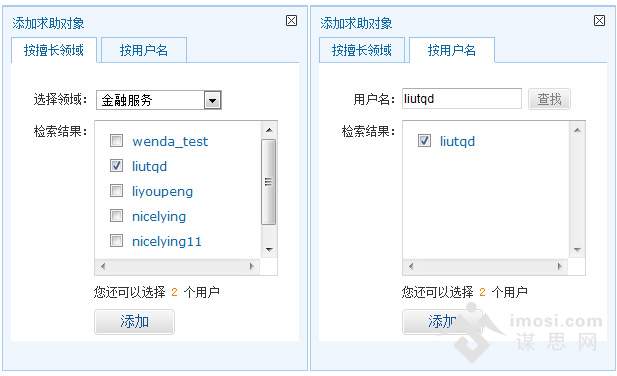Click the left list's scroll-up arrow
The height and width of the screenshot is (376, 617).
(x=269, y=130)
